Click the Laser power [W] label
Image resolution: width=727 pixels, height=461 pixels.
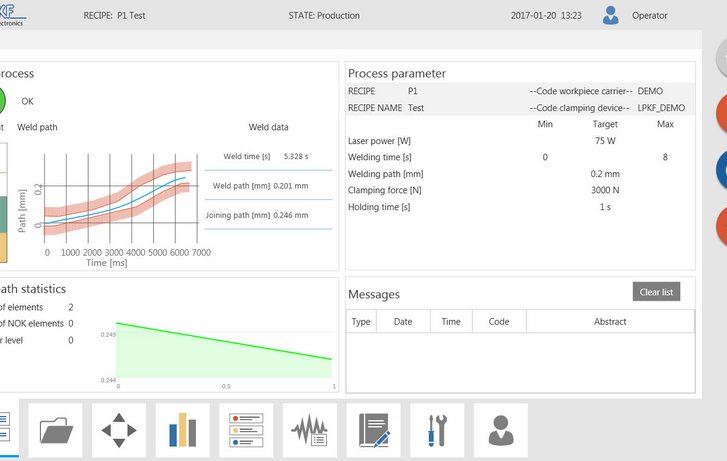coord(379,141)
